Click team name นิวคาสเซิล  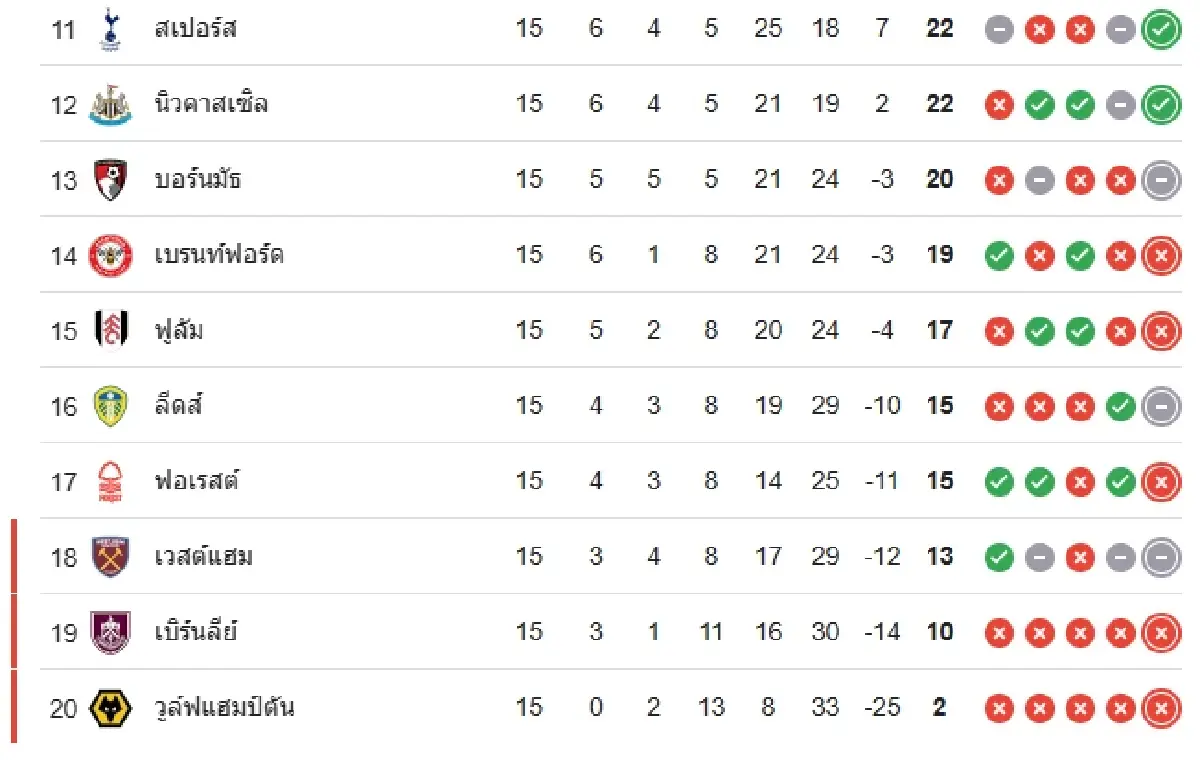coord(212,104)
